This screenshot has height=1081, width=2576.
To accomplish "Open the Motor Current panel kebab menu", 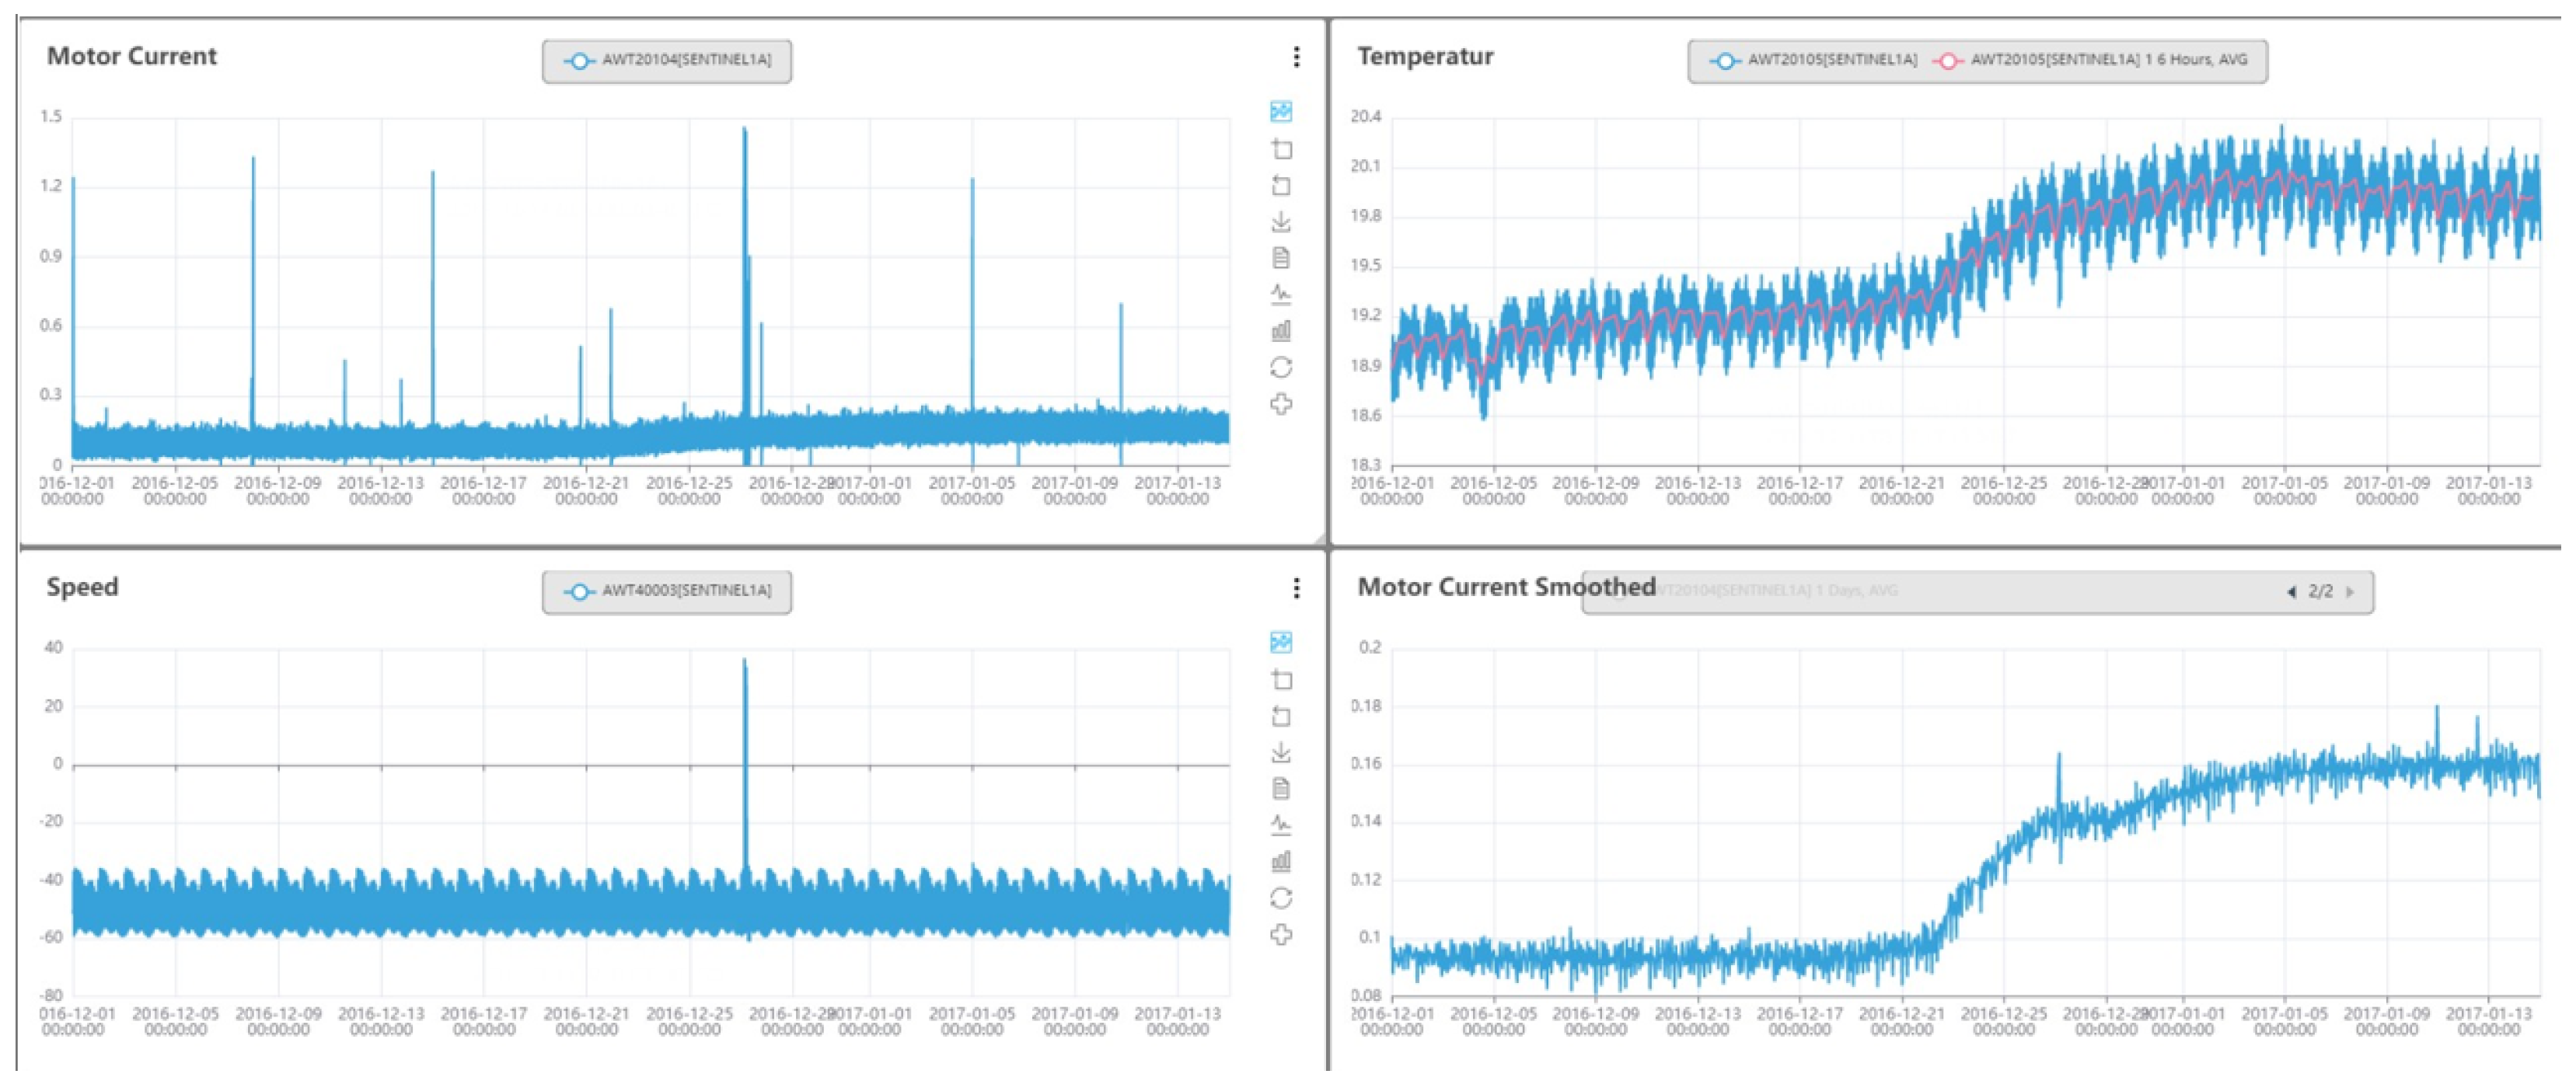I will (1297, 57).
